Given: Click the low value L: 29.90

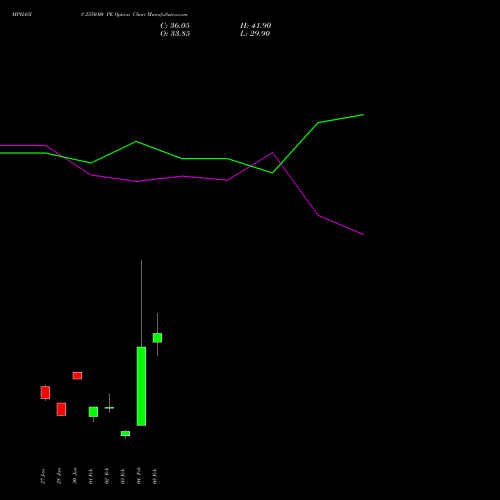Looking at the screenshot, I should [x=255, y=34].
